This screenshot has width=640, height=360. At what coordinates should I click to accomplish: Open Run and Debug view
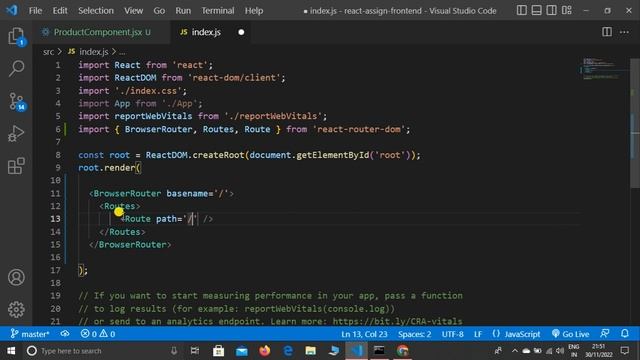[16, 133]
